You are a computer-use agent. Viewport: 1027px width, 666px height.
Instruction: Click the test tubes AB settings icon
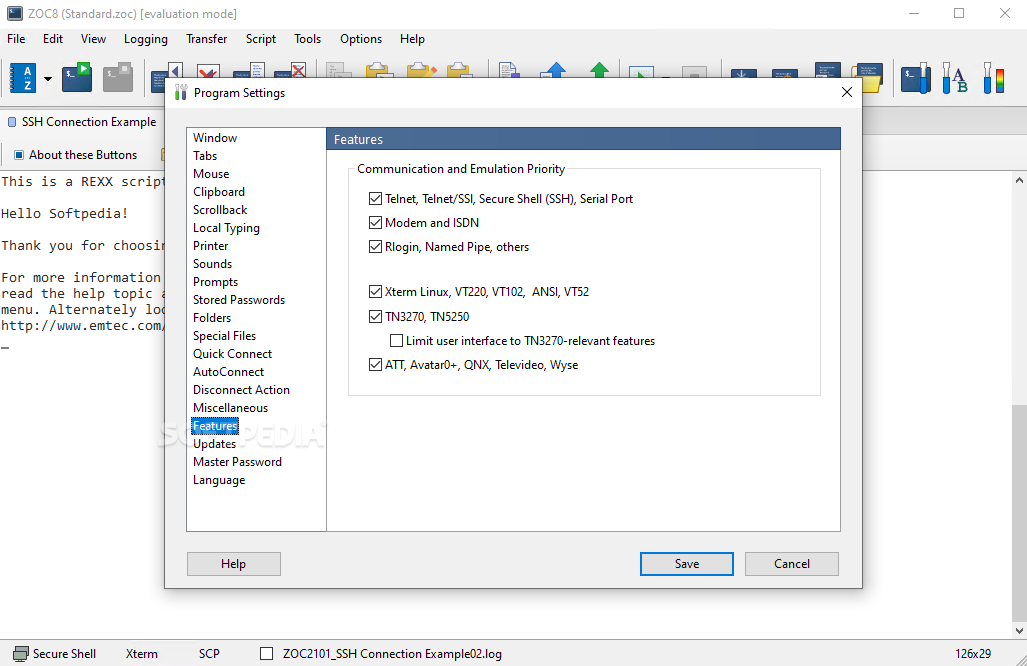(955, 78)
